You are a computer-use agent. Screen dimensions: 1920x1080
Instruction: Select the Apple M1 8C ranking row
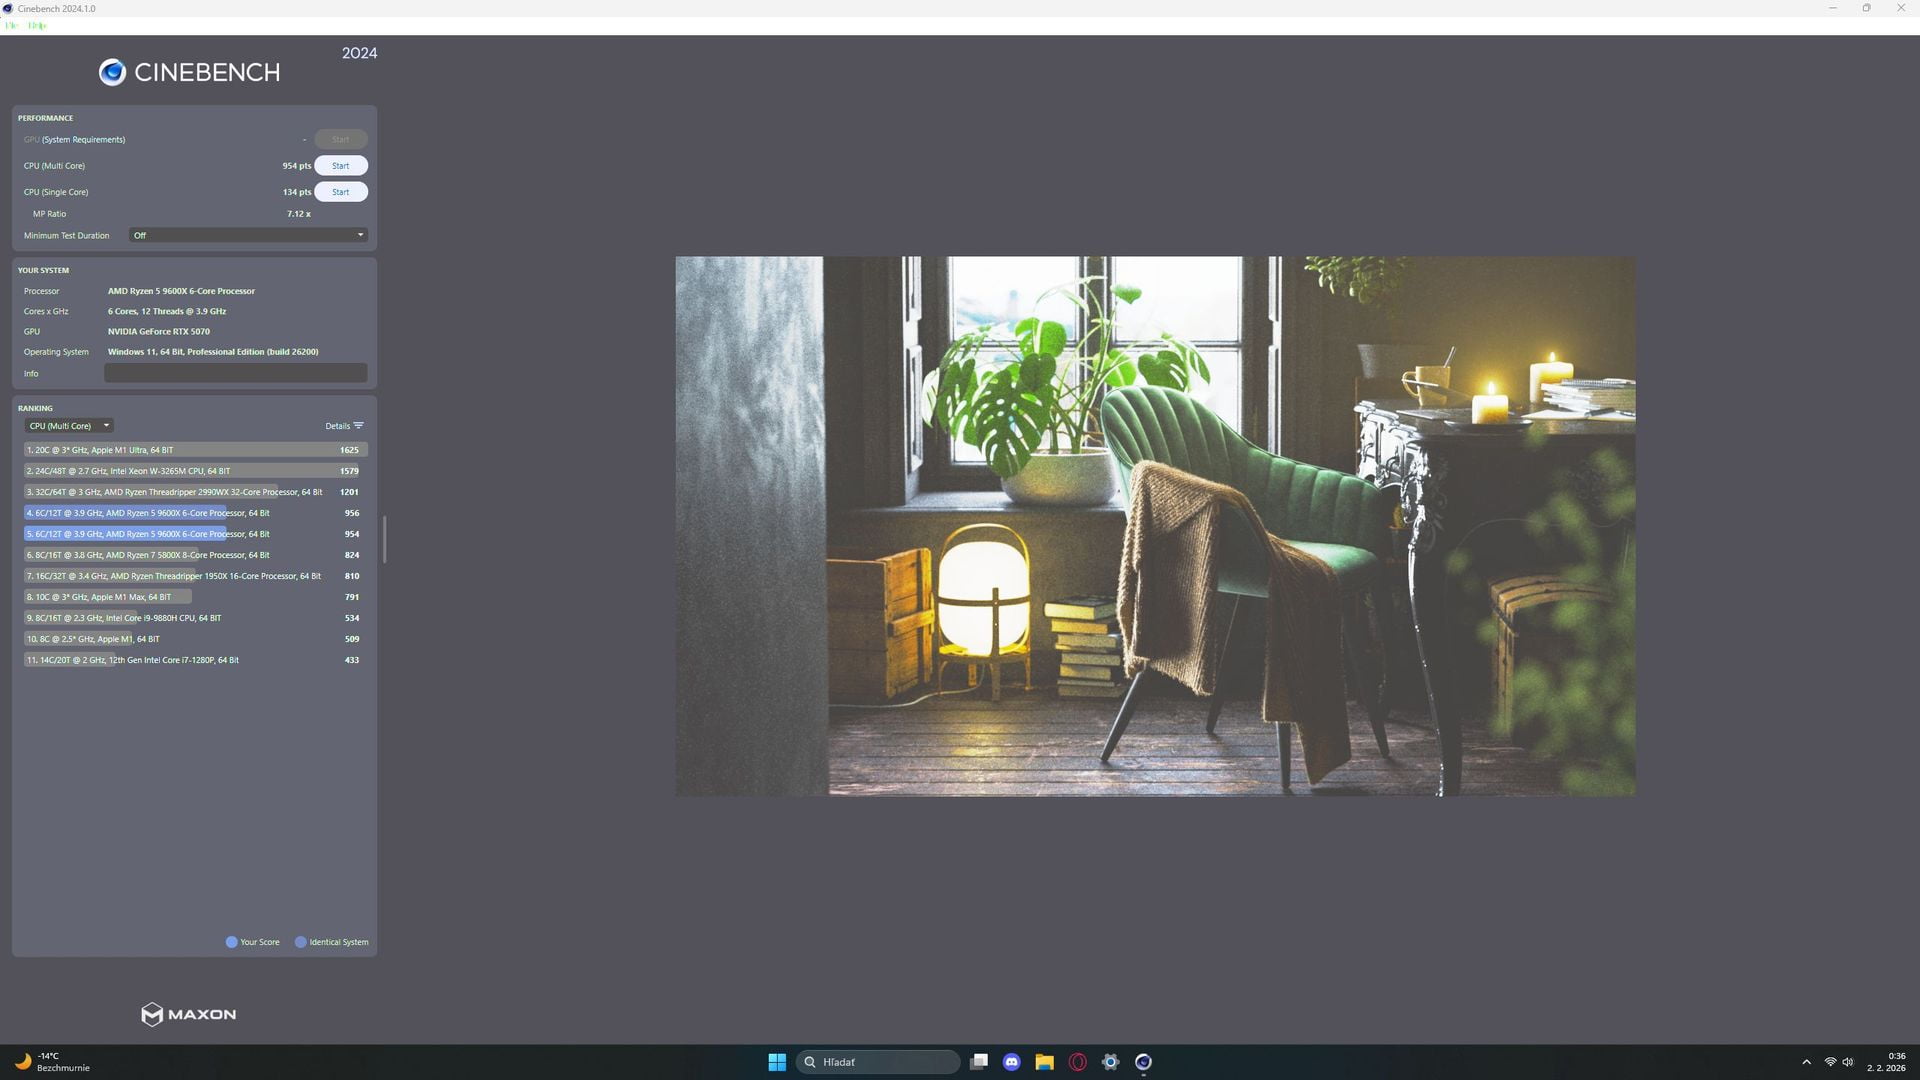195,639
